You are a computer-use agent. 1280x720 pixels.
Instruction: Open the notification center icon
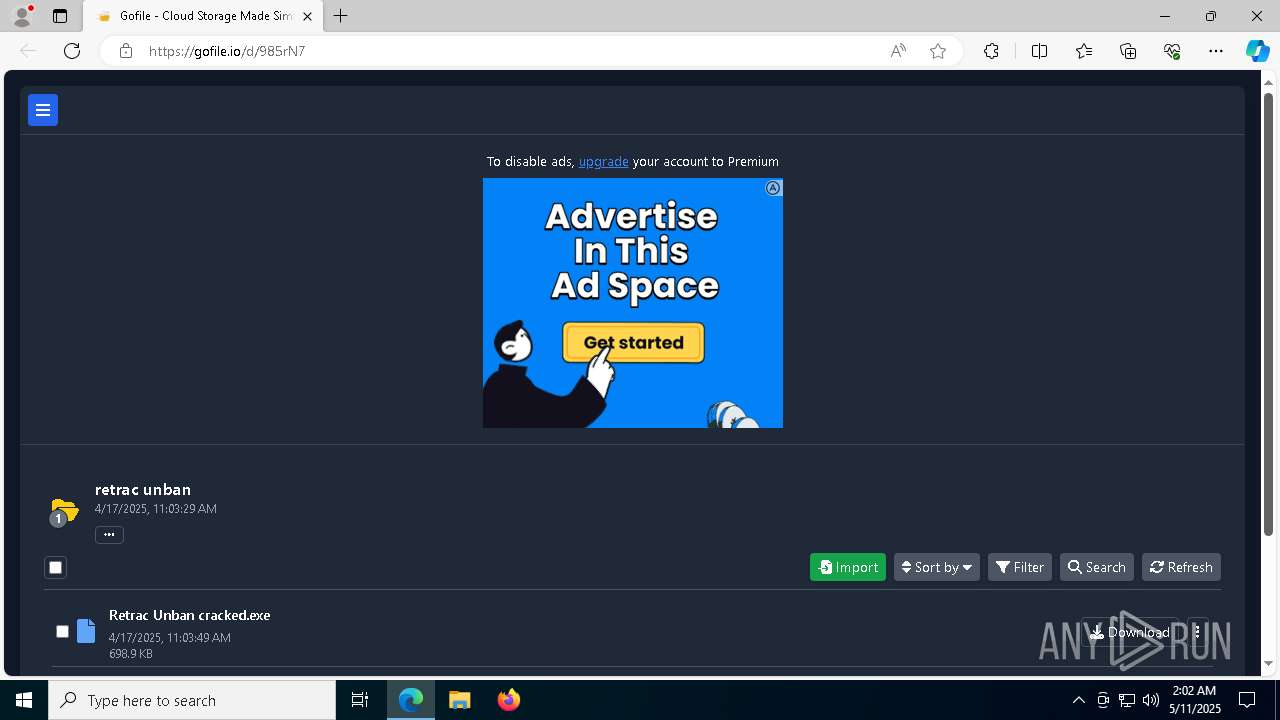click(x=1247, y=700)
